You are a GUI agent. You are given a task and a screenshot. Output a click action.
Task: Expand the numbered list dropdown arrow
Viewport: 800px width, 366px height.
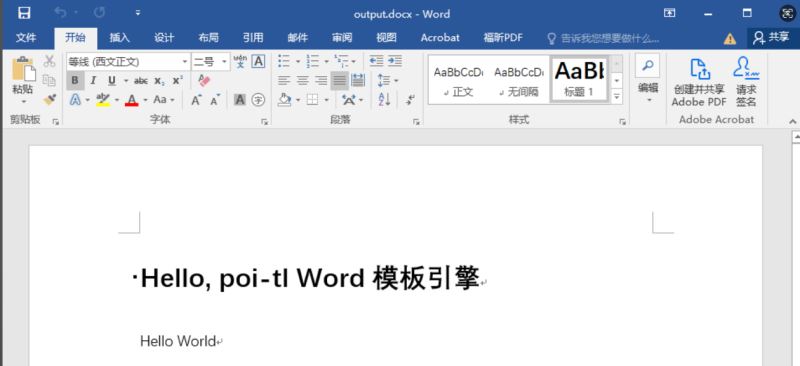326,62
